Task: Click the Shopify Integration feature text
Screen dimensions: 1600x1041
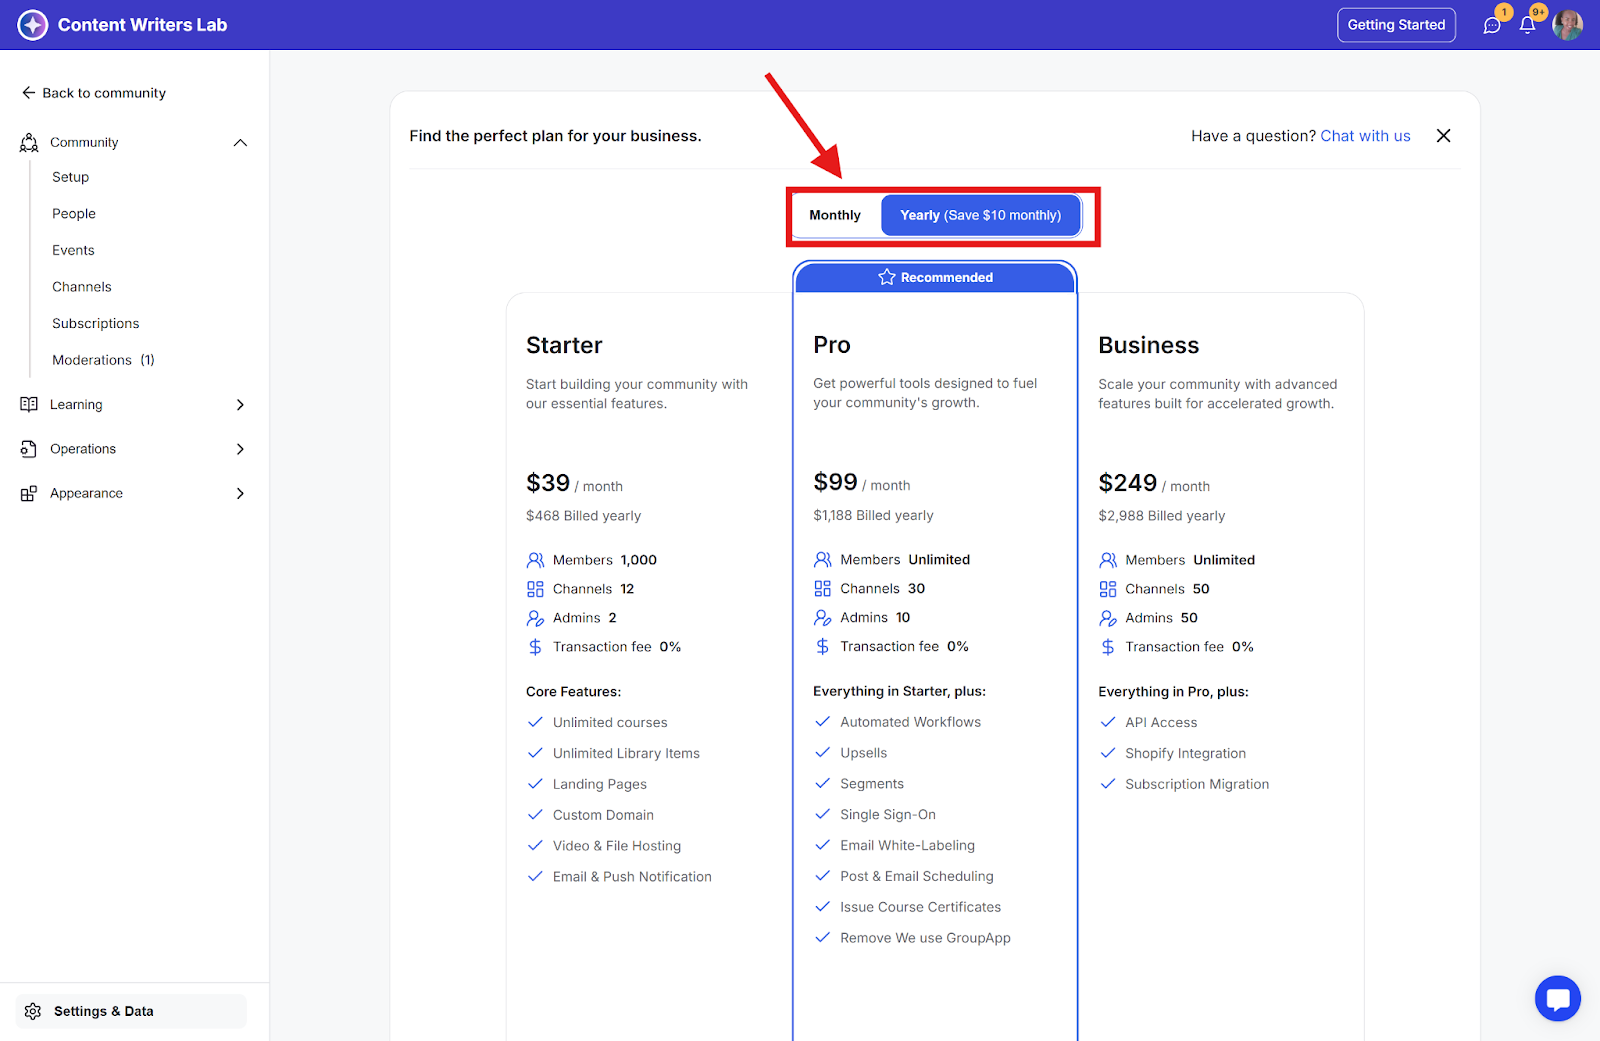Action: [x=1186, y=754]
